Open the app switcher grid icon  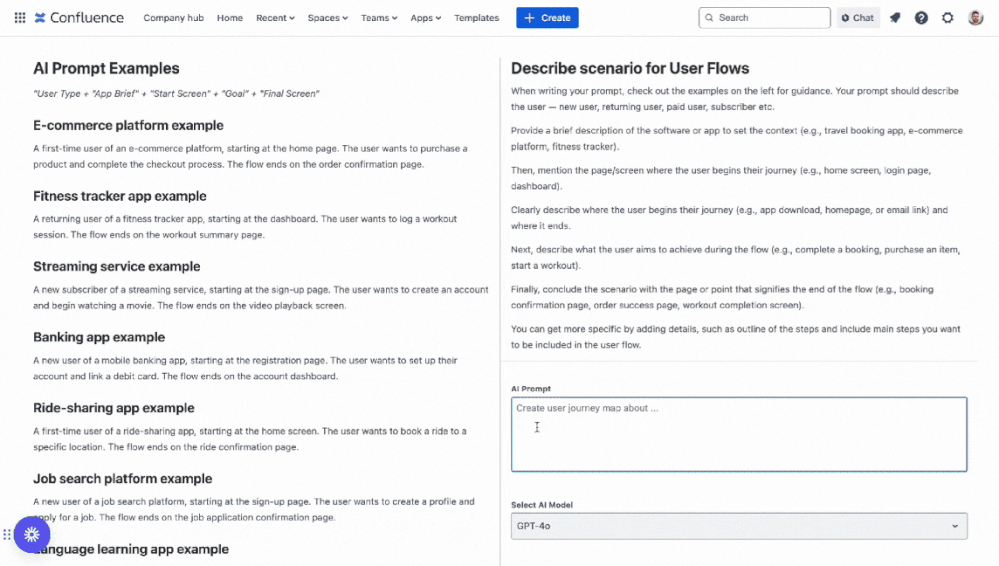click(20, 18)
